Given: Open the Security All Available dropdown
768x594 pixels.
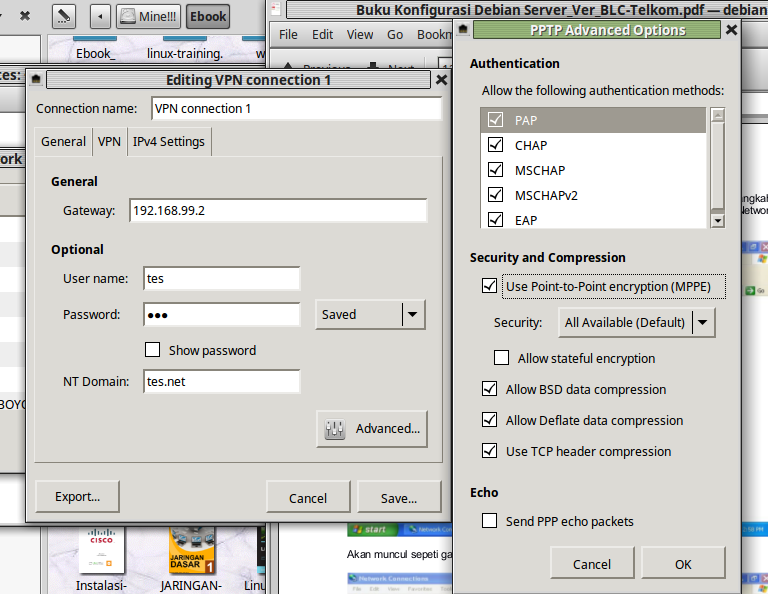Looking at the screenshot, I should (x=637, y=323).
